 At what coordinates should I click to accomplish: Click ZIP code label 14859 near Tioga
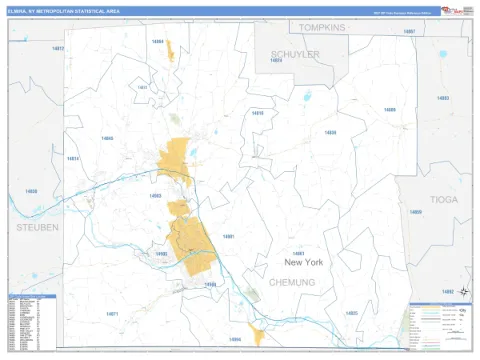pyautogui.click(x=416, y=212)
